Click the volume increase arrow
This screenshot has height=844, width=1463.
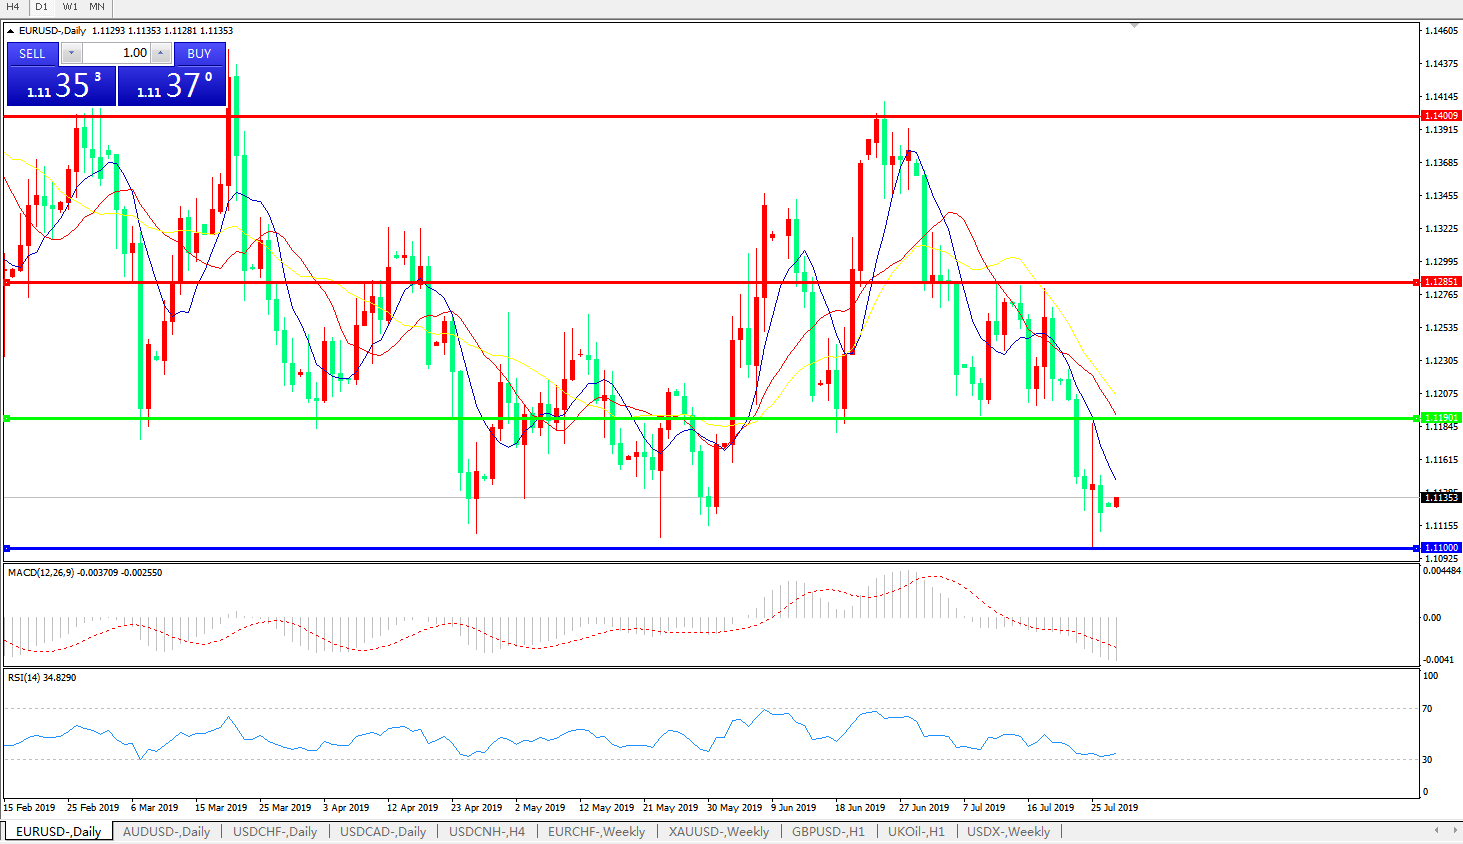[160, 53]
